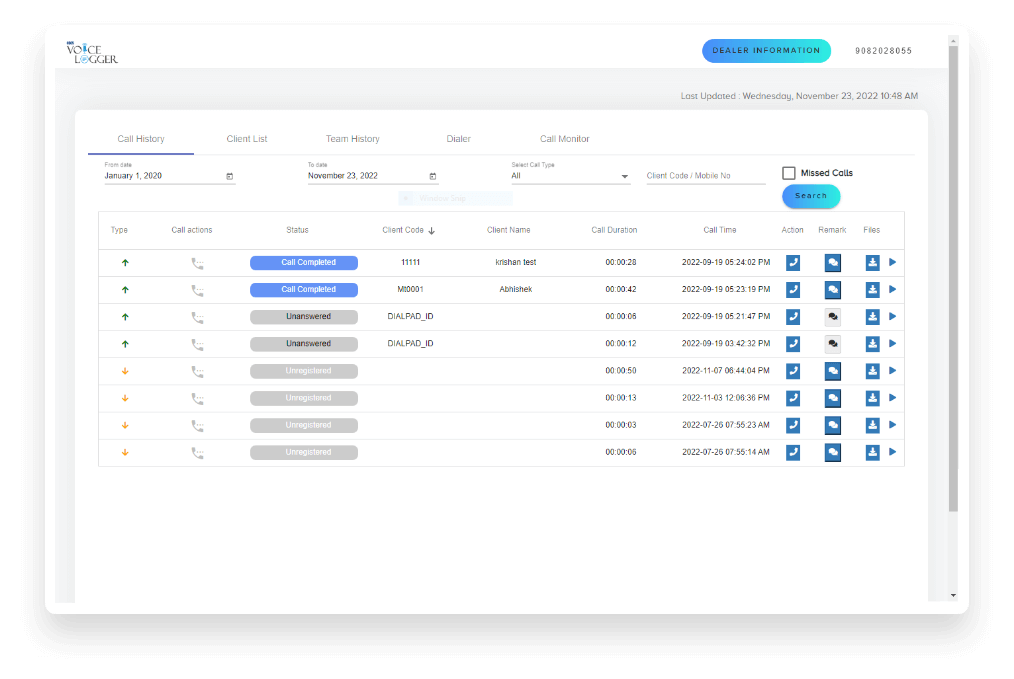Open the To date calendar picker
The height and width of the screenshot is (679, 1014).
[x=431, y=176]
